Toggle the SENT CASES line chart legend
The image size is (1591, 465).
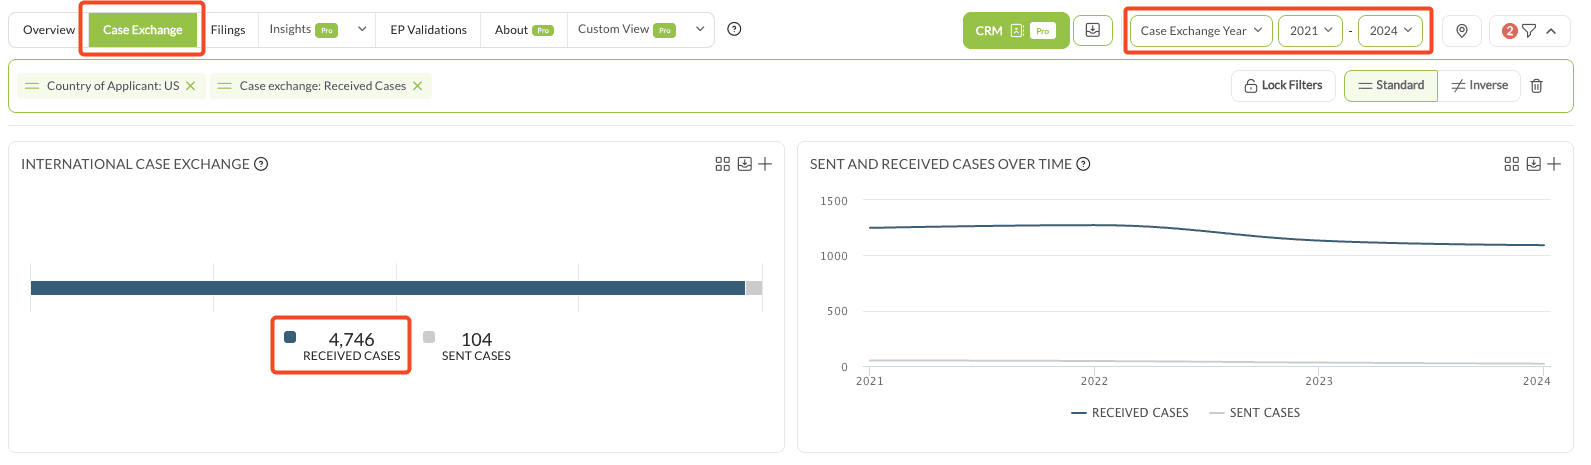[1255, 413]
